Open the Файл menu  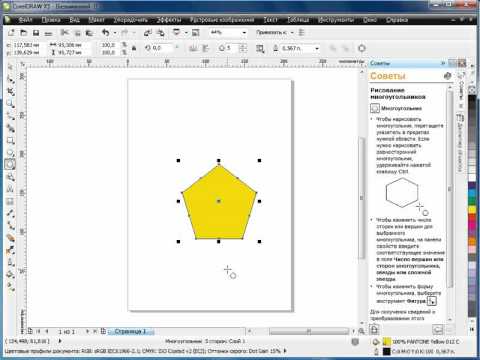coord(25,20)
